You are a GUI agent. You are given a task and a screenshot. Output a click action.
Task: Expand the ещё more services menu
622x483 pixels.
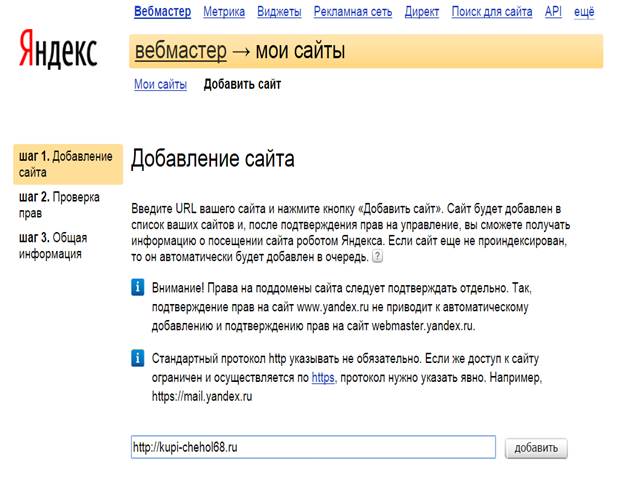pos(584,12)
